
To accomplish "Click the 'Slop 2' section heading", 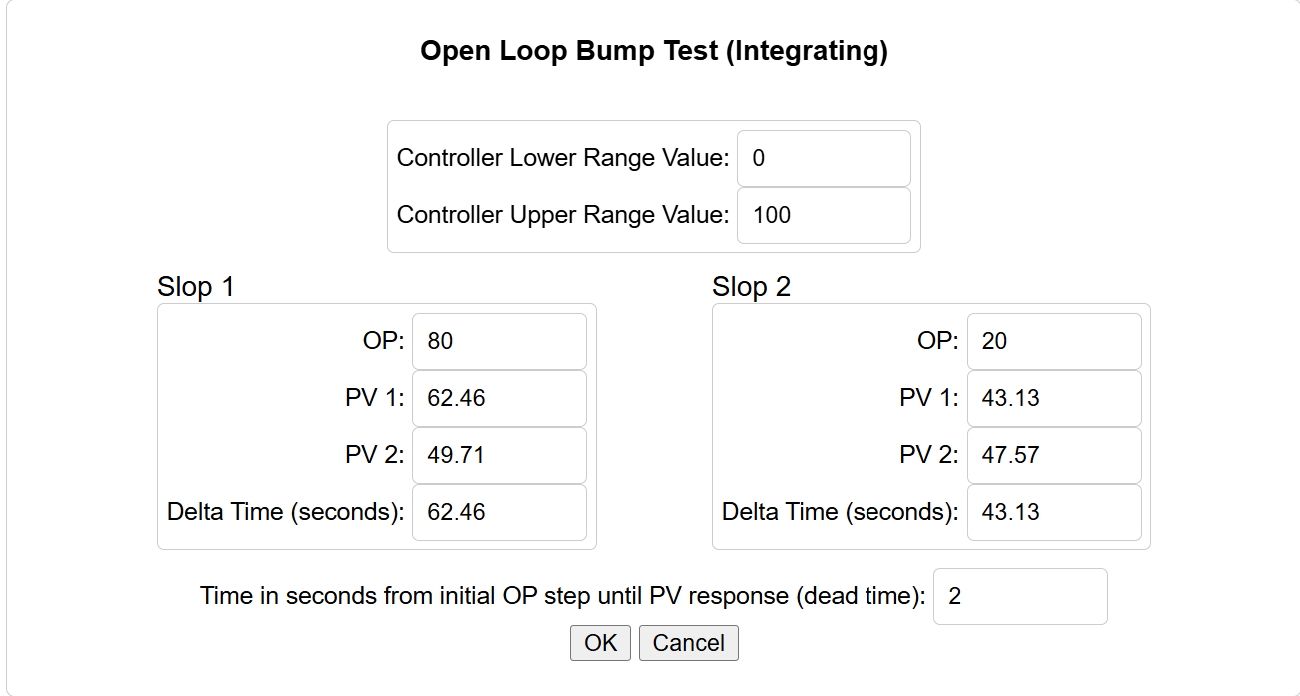I will 751,287.
